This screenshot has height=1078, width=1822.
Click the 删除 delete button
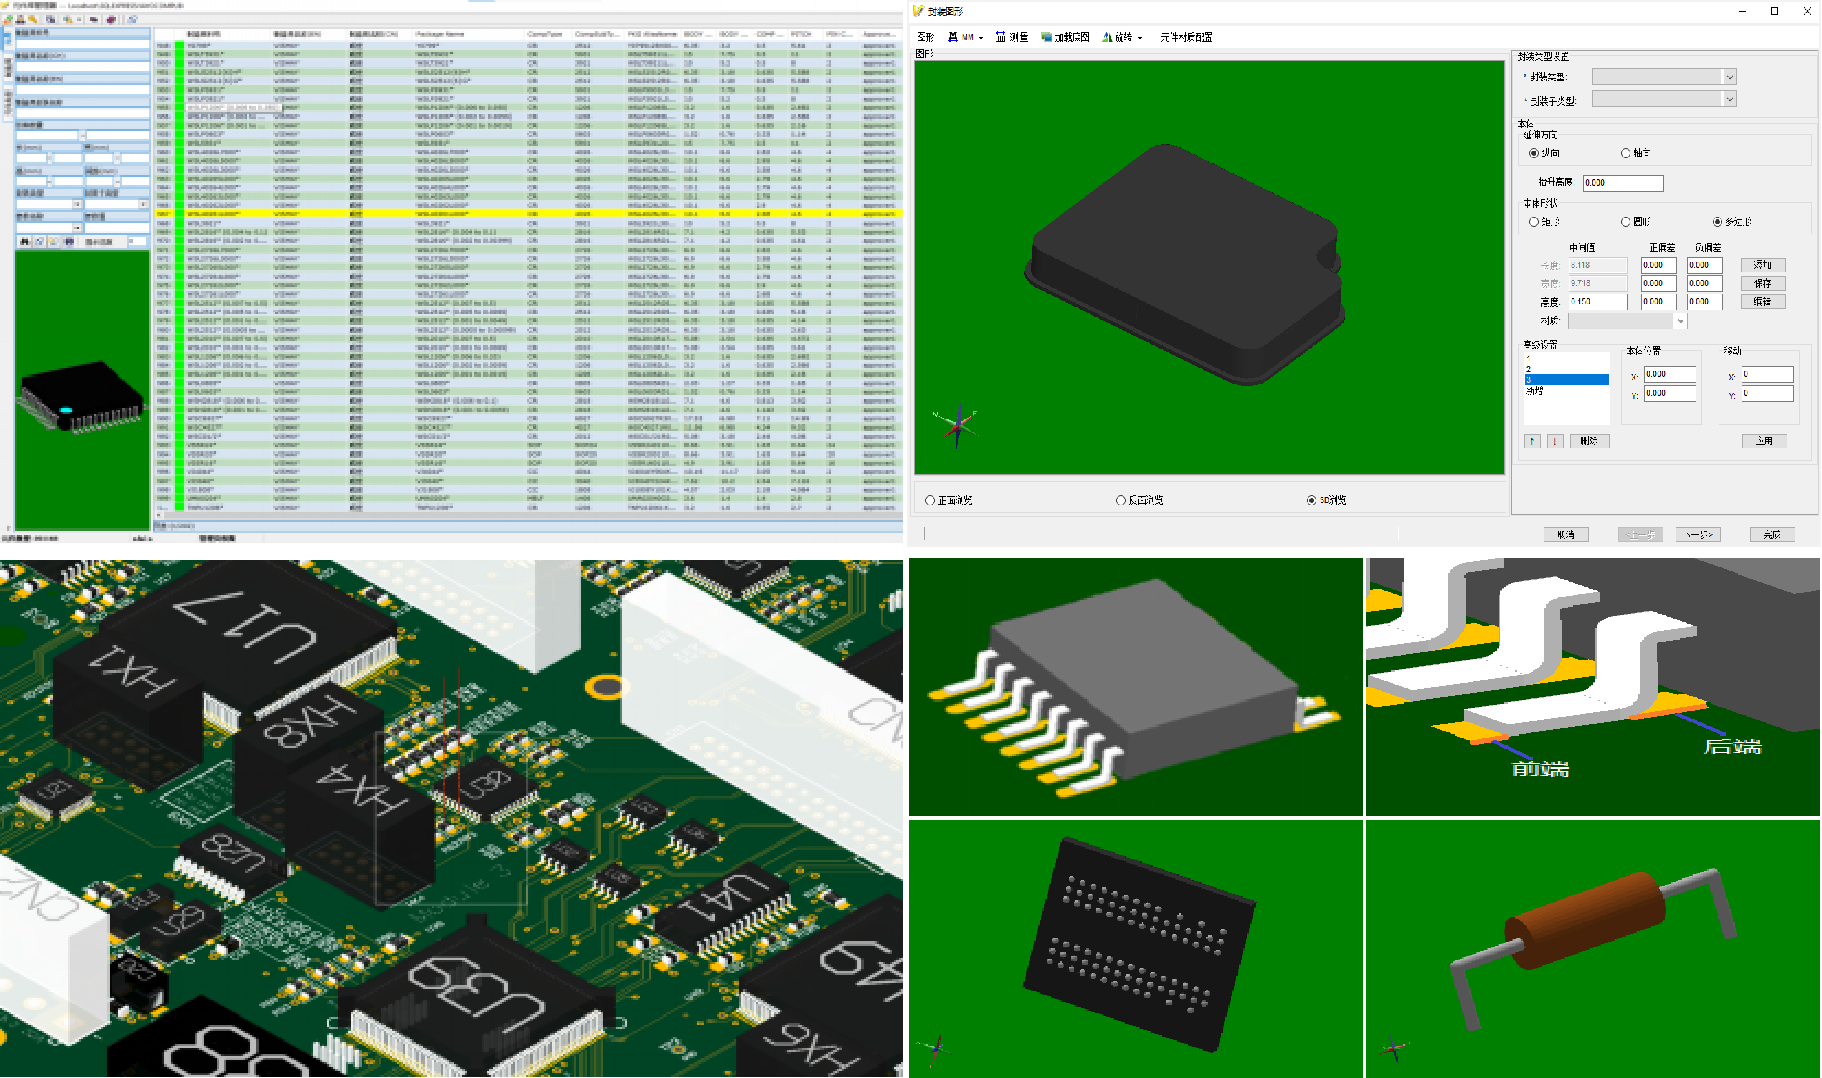point(1590,441)
